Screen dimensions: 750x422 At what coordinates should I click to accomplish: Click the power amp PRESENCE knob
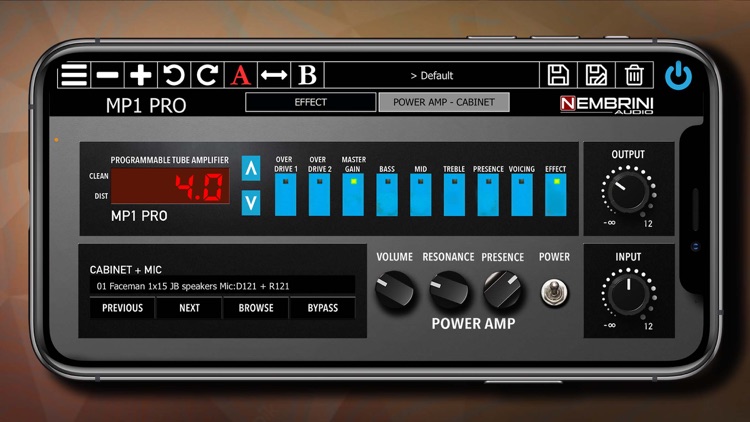click(x=502, y=290)
